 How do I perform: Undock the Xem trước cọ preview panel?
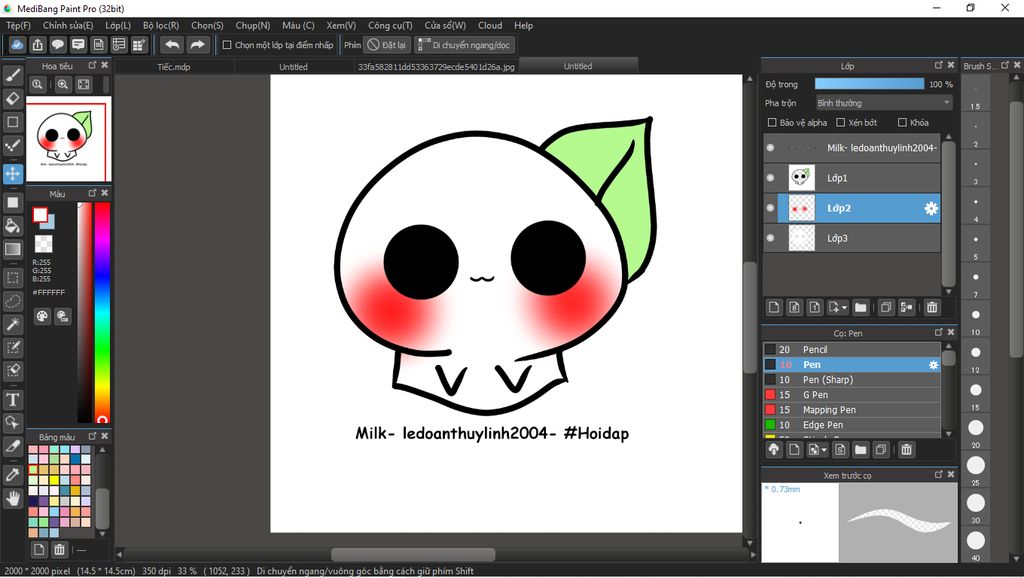point(938,475)
